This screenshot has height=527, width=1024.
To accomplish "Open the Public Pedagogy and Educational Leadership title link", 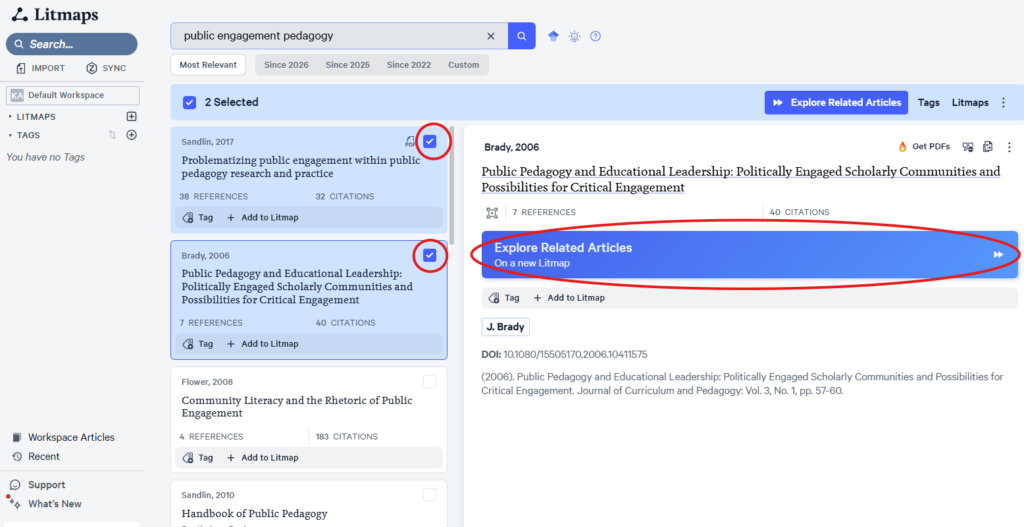I will tap(741, 180).
